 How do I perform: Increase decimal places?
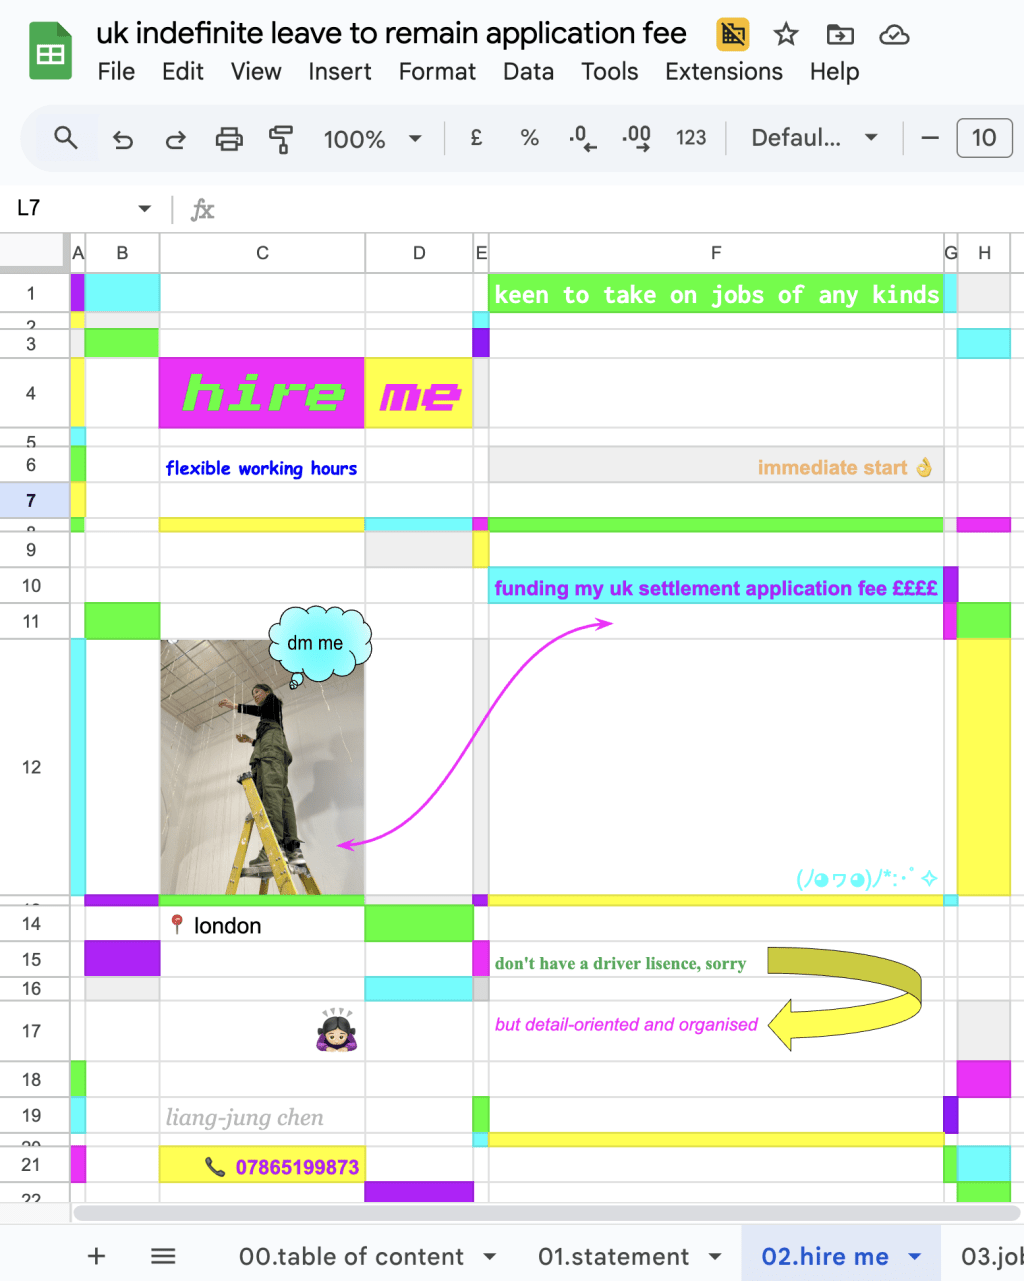pos(636,138)
